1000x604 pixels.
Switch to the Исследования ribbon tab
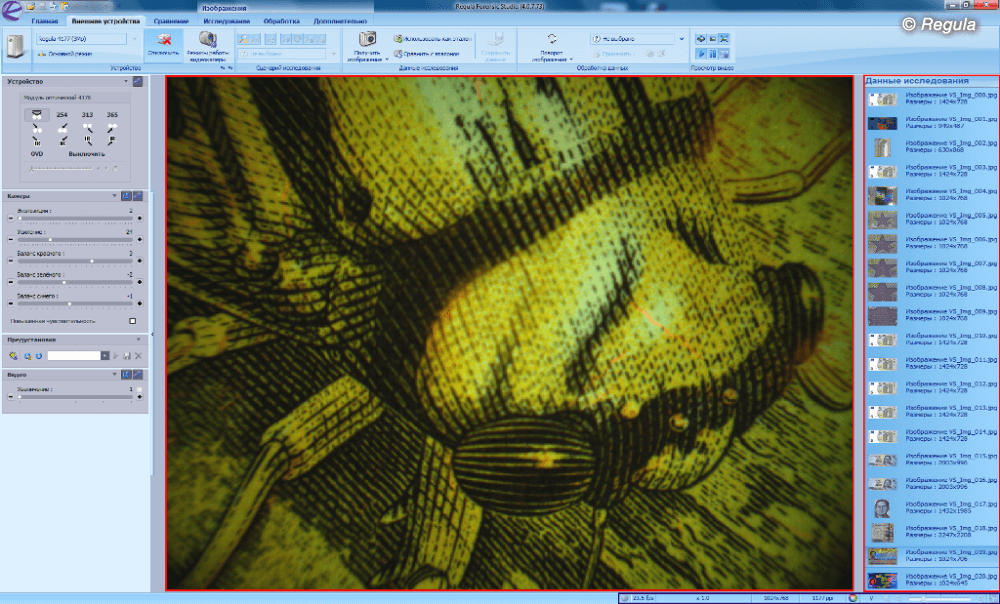[226, 21]
